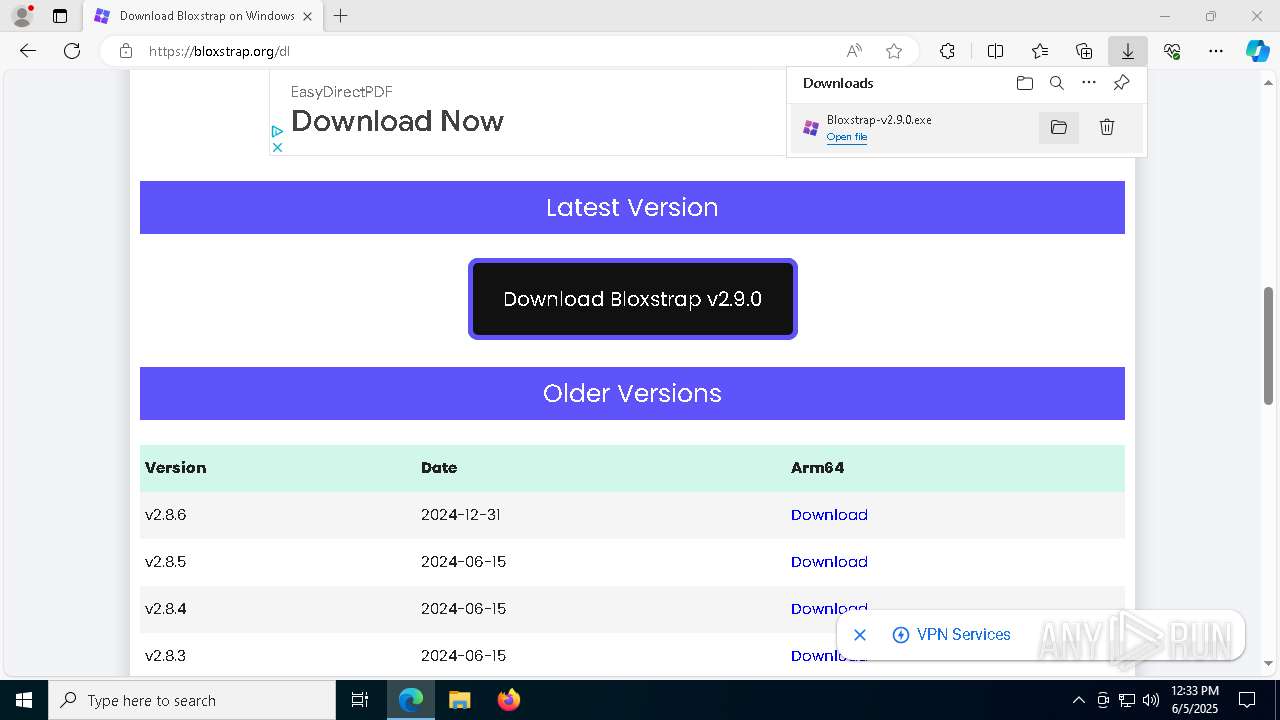Click the 2024-12-31 date cell
Viewport: 1280px width, 720px height.
(x=461, y=515)
